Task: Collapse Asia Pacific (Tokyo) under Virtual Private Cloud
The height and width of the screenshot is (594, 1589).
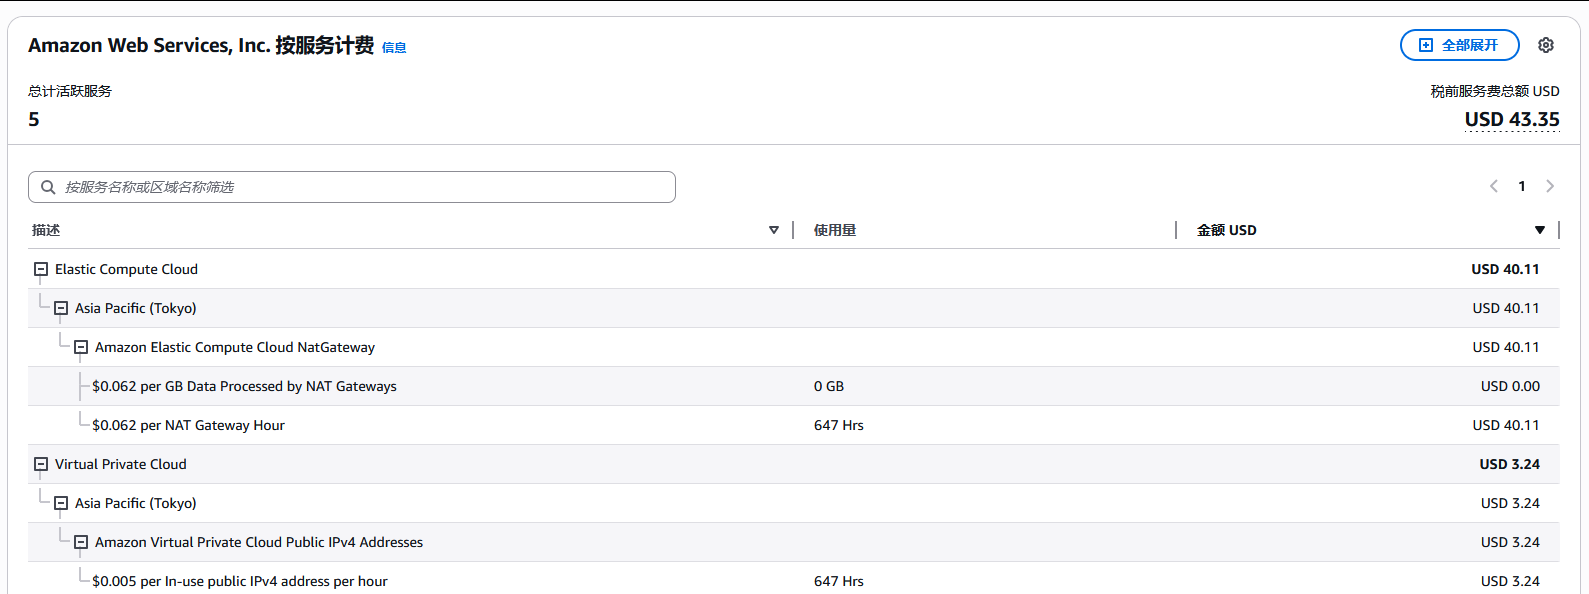Action: pyautogui.click(x=61, y=503)
